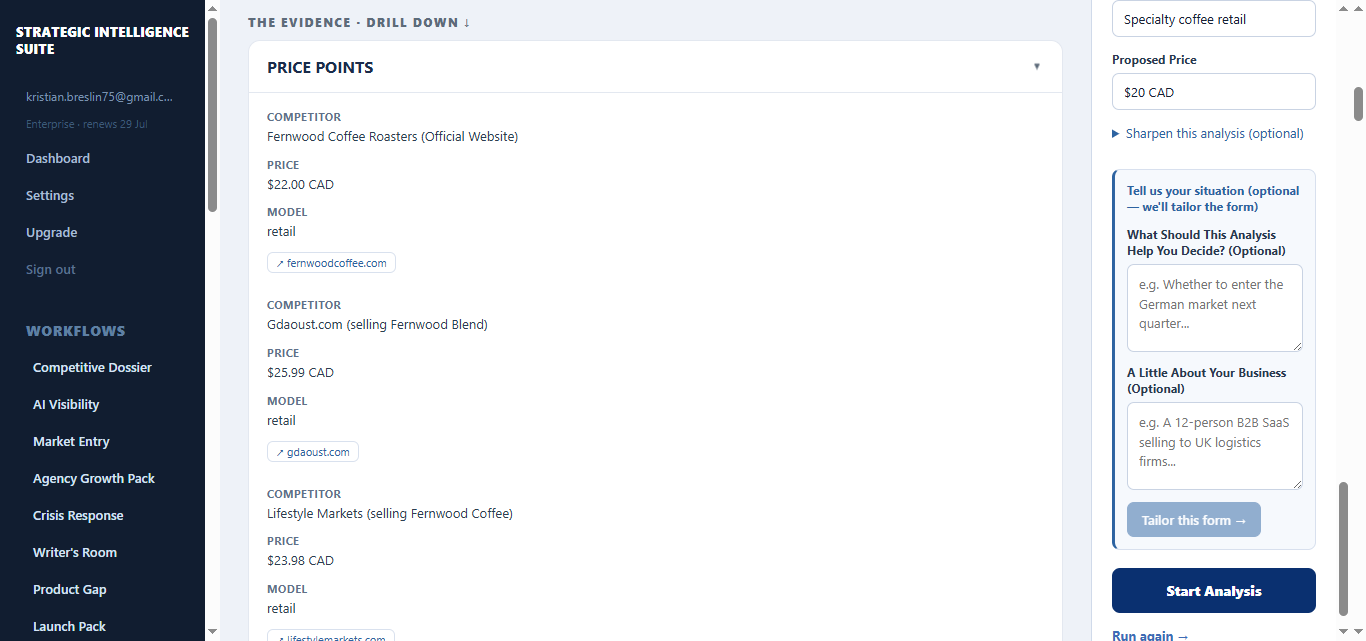Screen dimensions: 1366x641
Task: Click the $22.00 CAD price value
Action: [x=300, y=184]
